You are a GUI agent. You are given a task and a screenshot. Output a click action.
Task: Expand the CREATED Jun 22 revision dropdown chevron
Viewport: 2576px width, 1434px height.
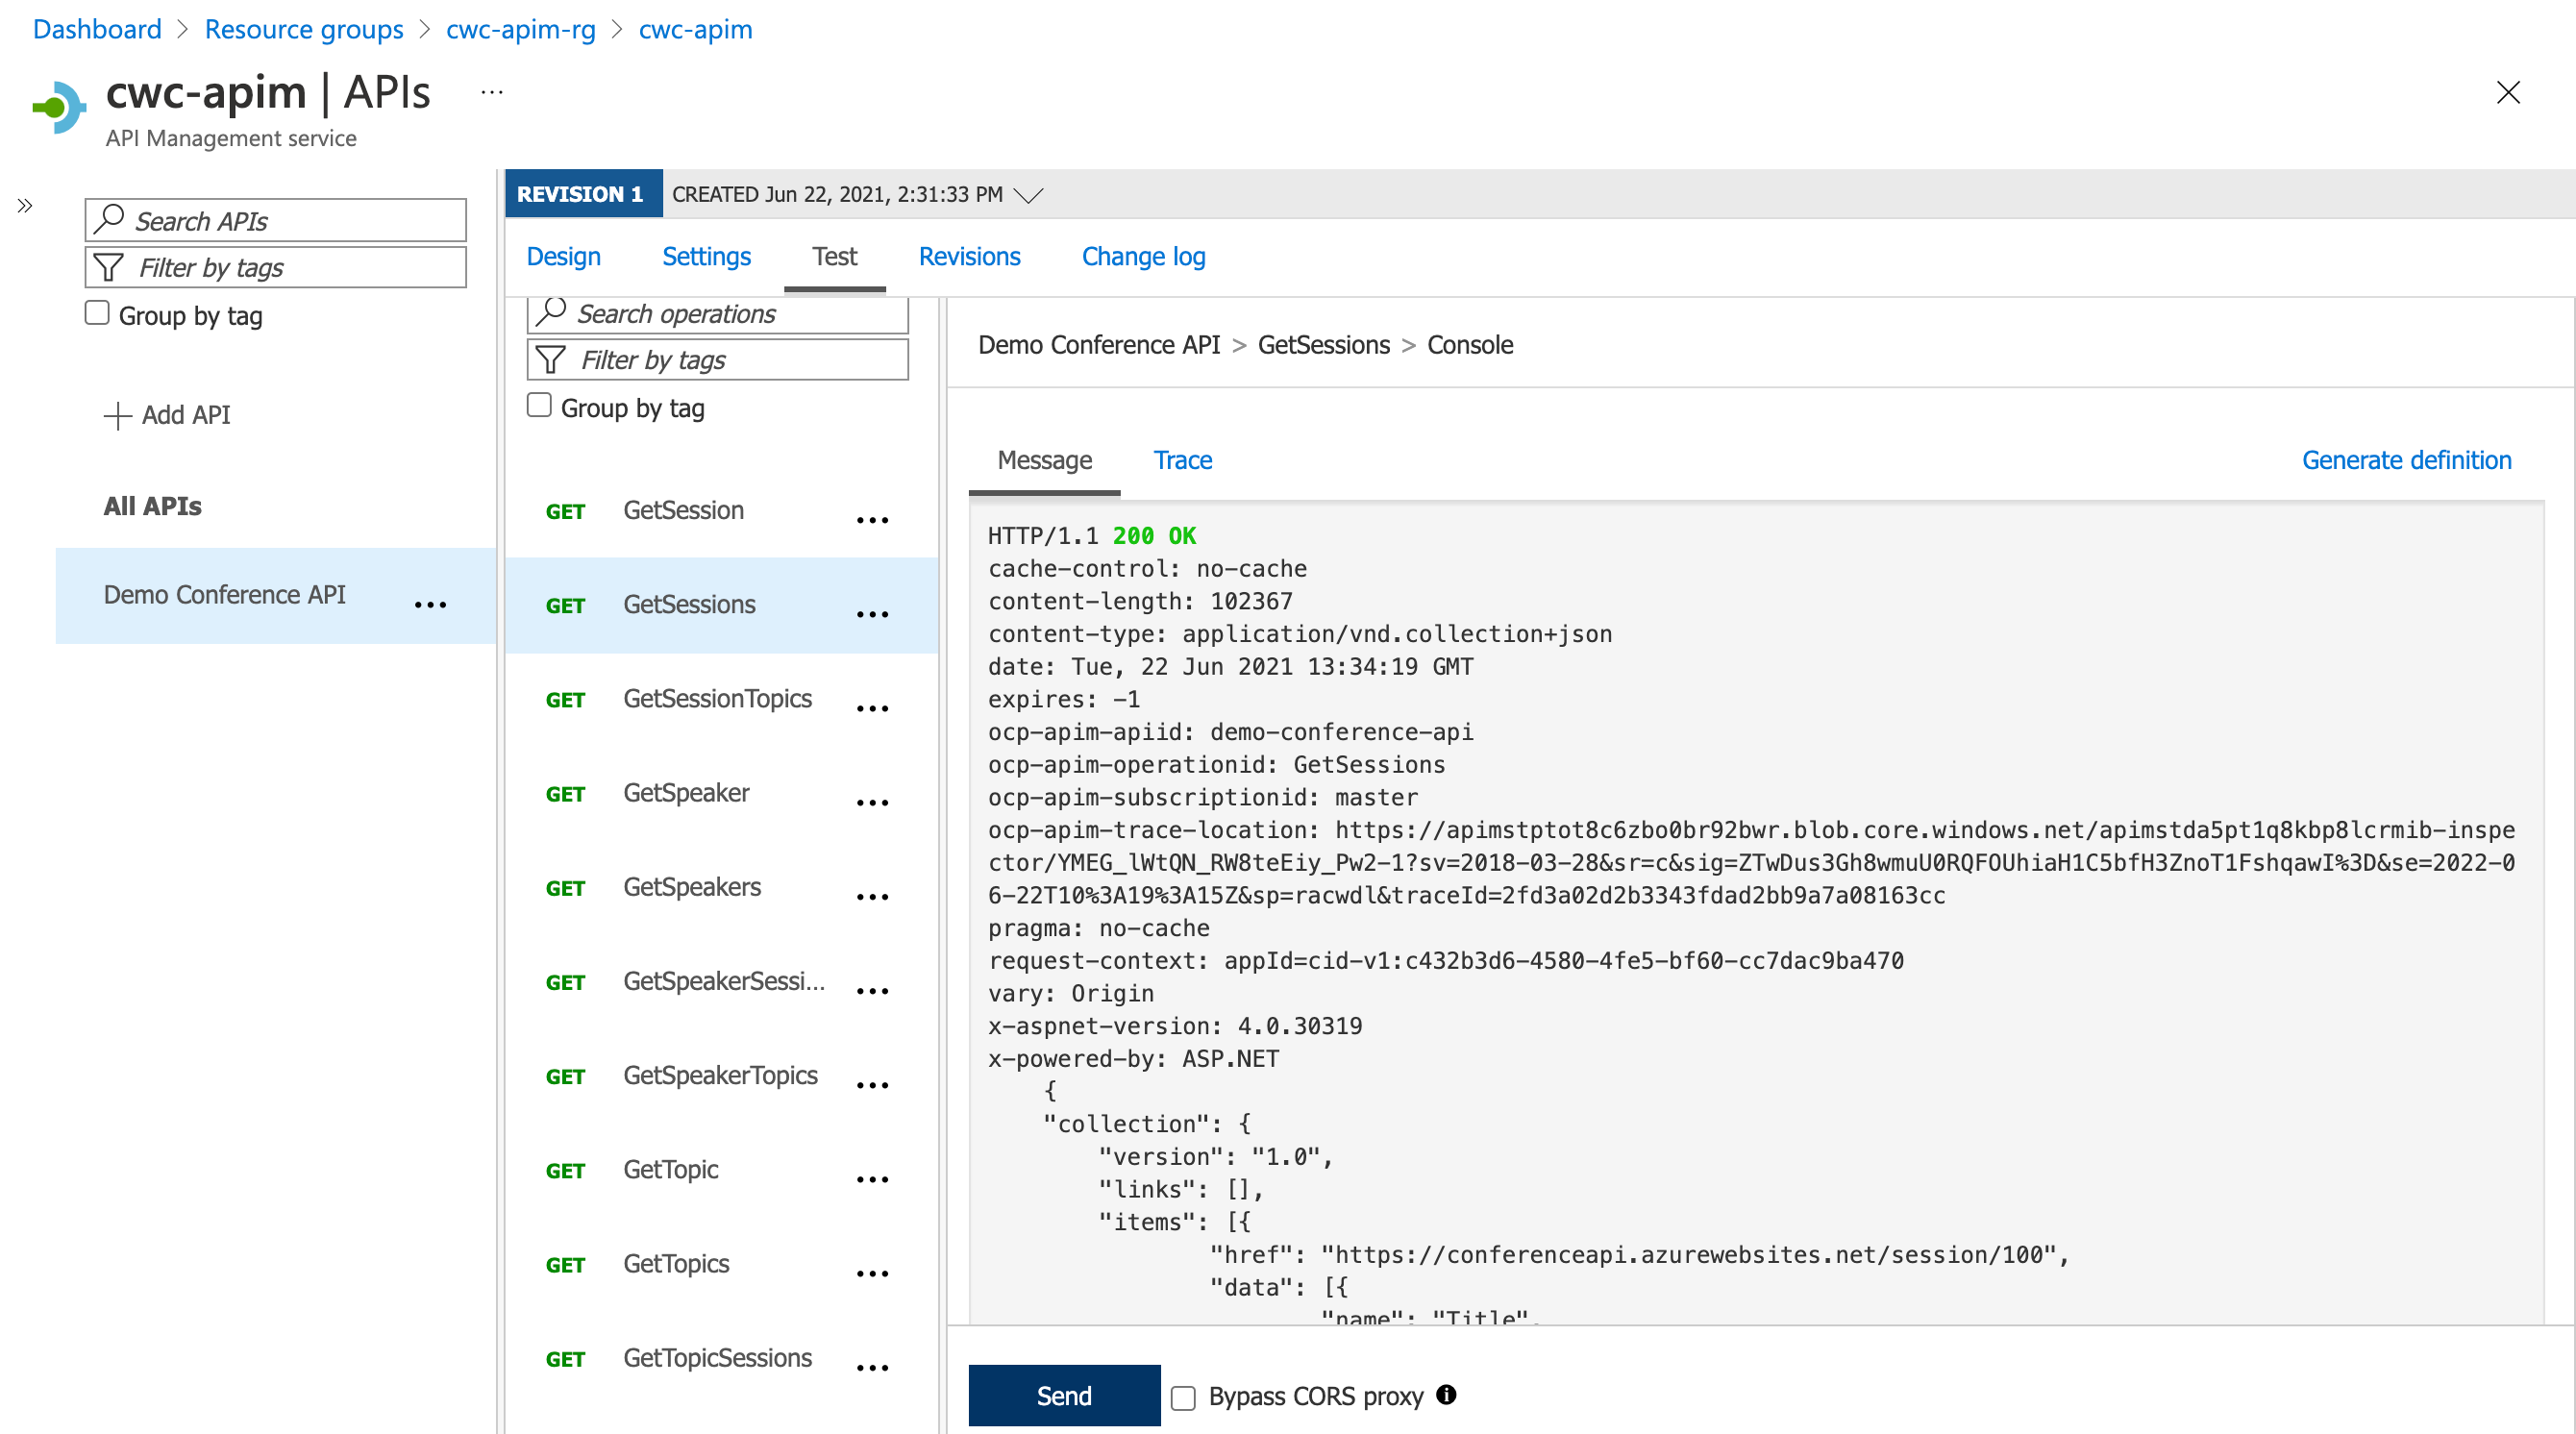(x=1029, y=194)
